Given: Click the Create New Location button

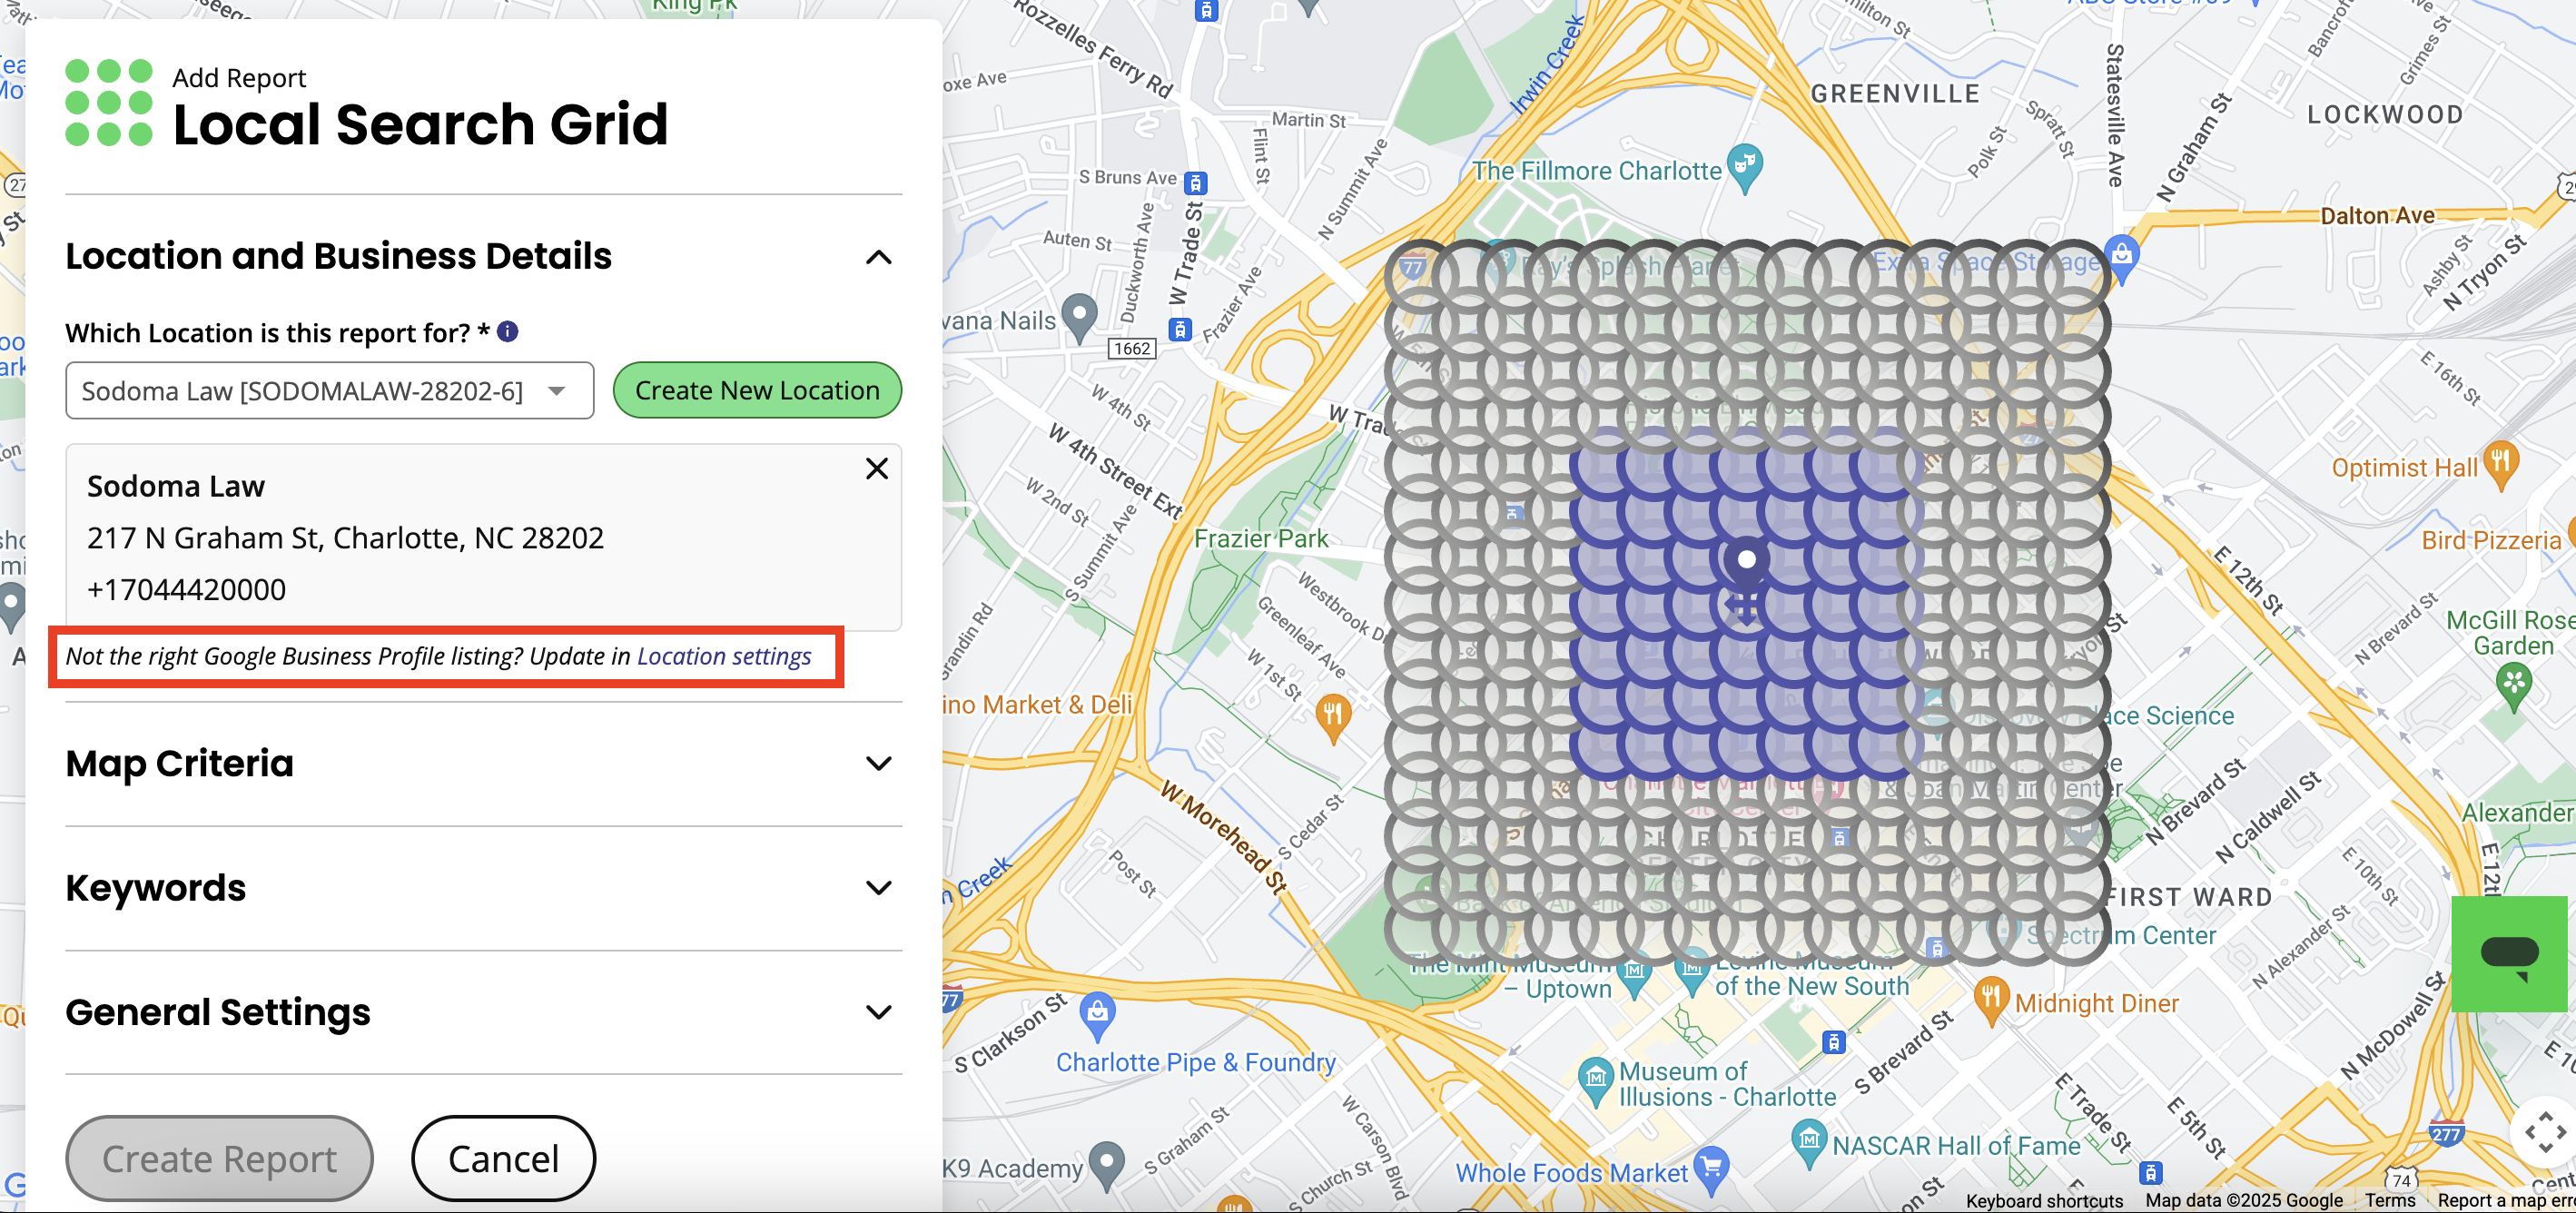Looking at the screenshot, I should pos(757,391).
